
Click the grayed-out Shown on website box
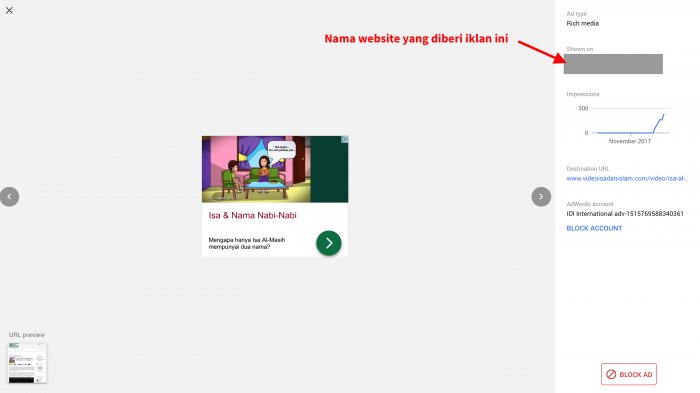[613, 64]
